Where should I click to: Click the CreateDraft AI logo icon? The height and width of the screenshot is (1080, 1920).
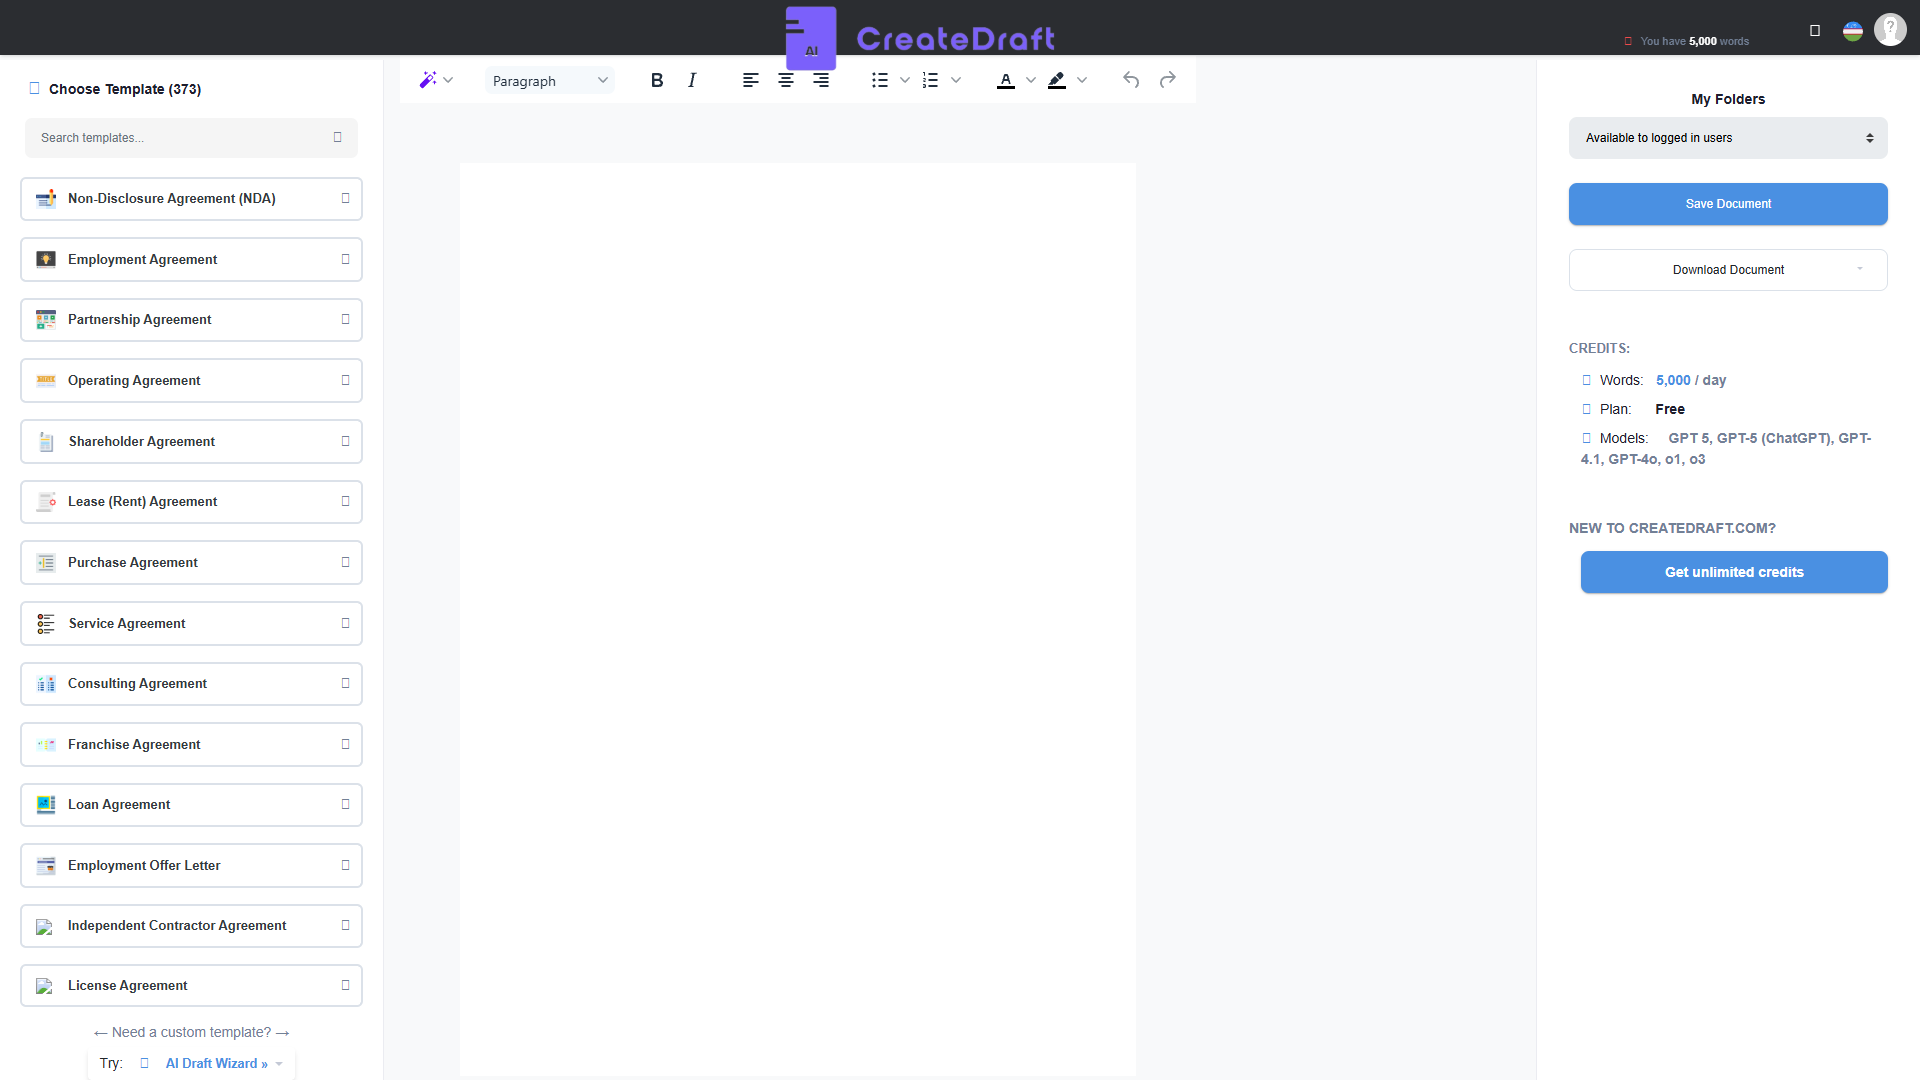[x=811, y=38]
